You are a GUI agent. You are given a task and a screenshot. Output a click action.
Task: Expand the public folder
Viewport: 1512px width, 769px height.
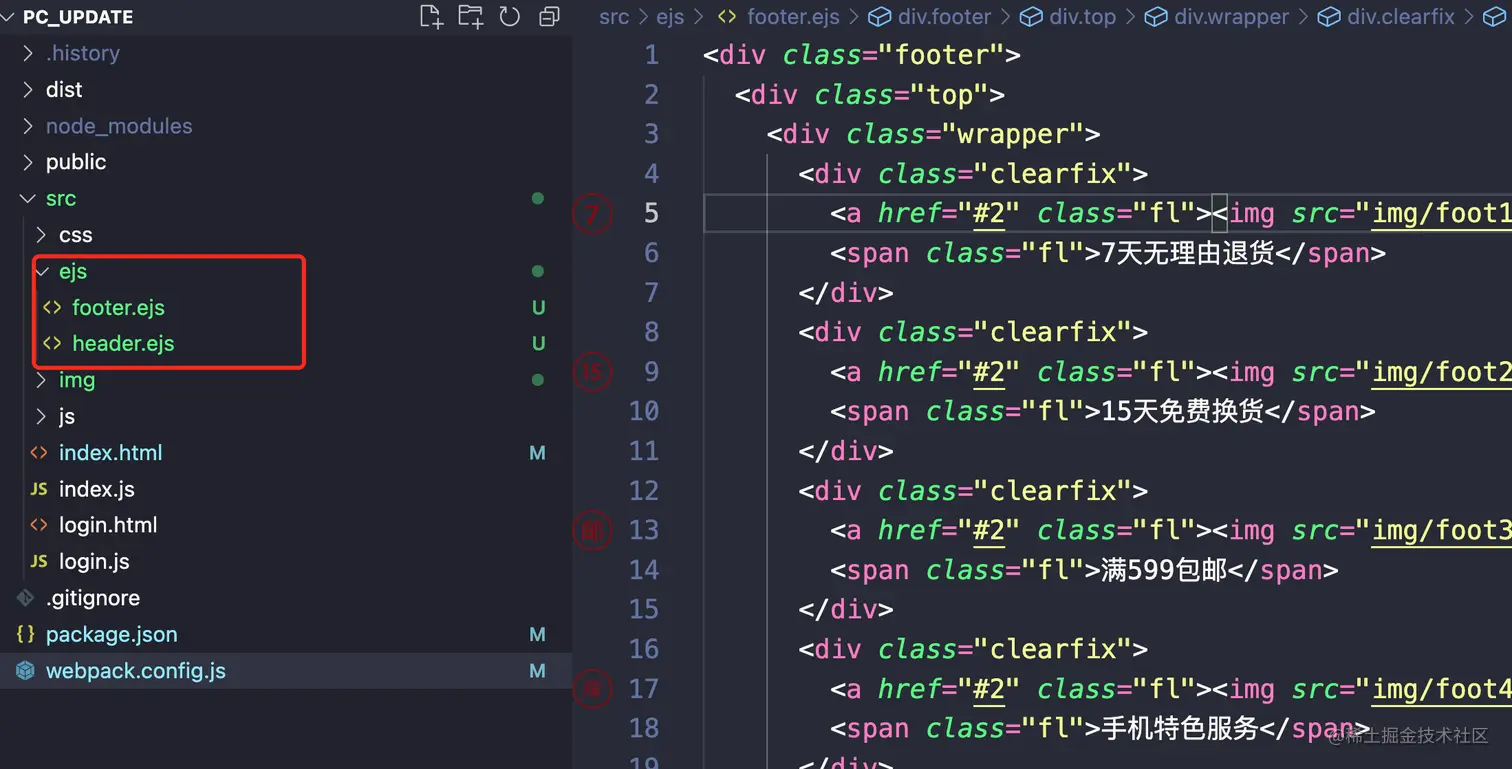(x=28, y=162)
